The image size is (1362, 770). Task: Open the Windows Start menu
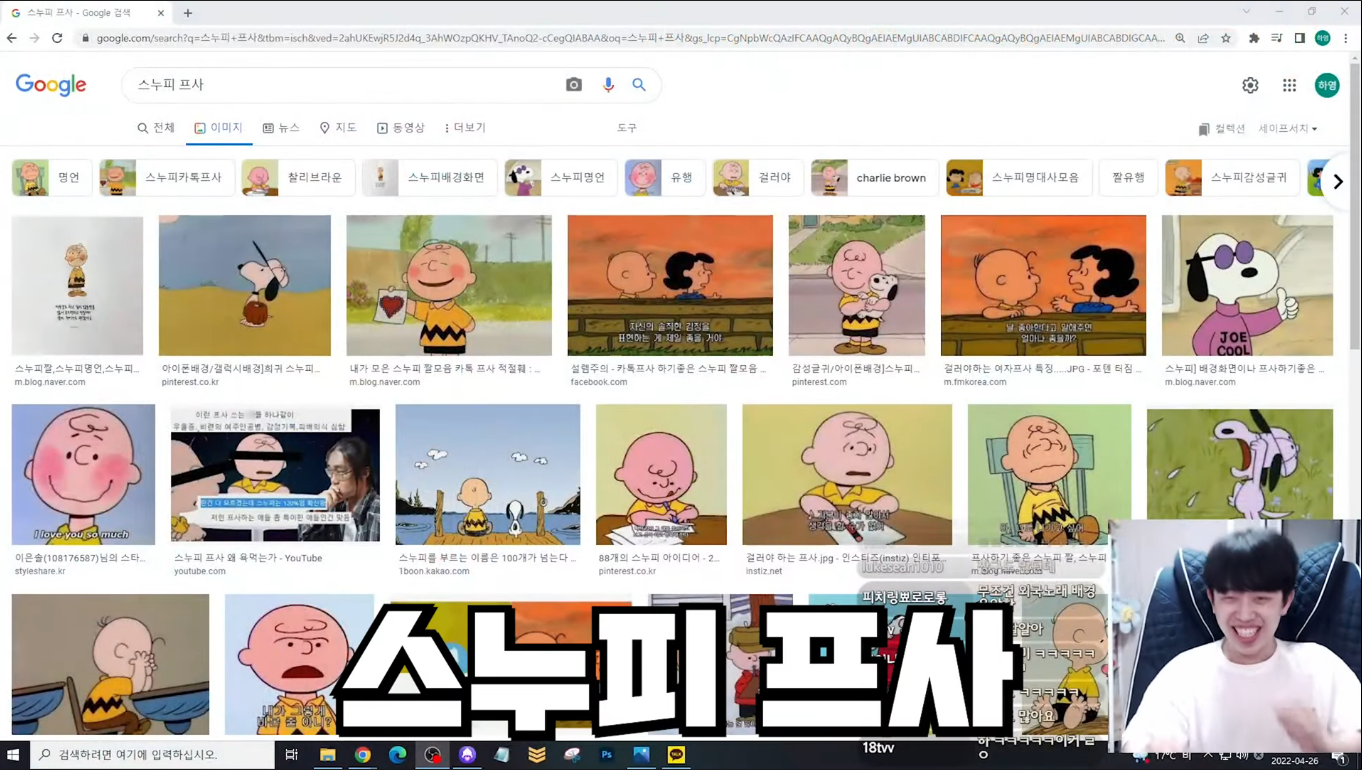point(14,754)
